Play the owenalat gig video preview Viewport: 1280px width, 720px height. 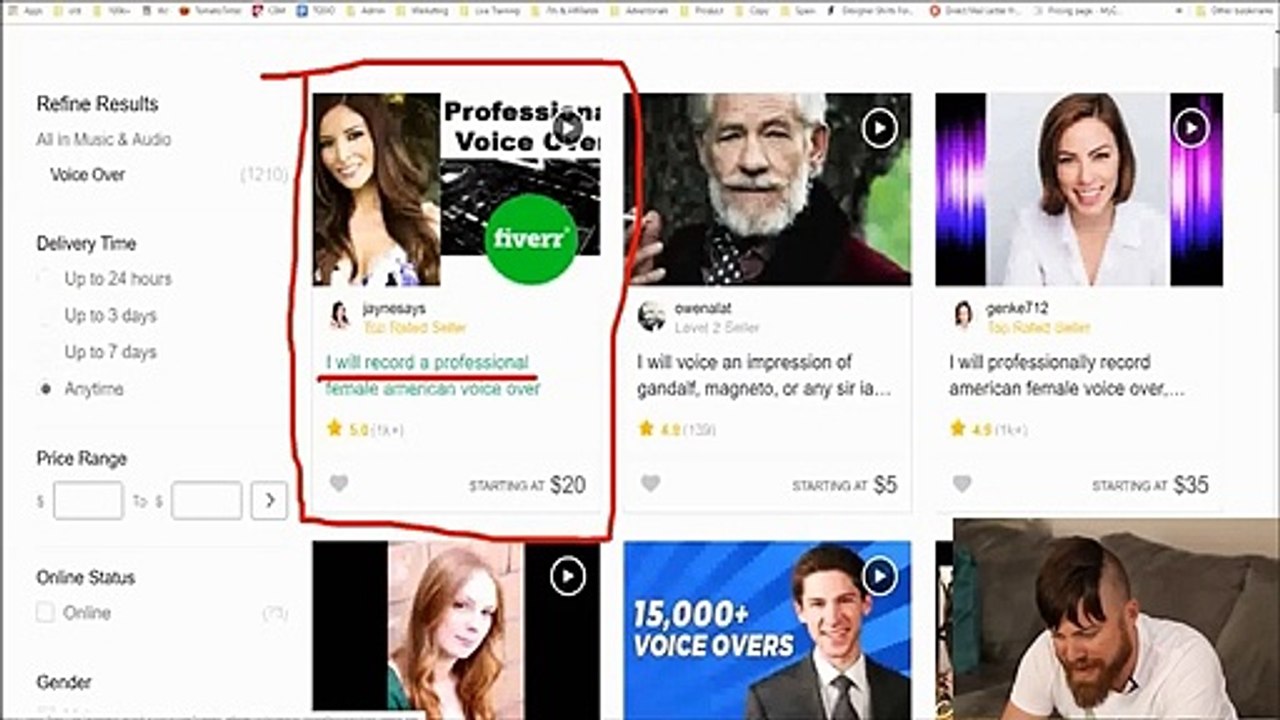coord(879,128)
